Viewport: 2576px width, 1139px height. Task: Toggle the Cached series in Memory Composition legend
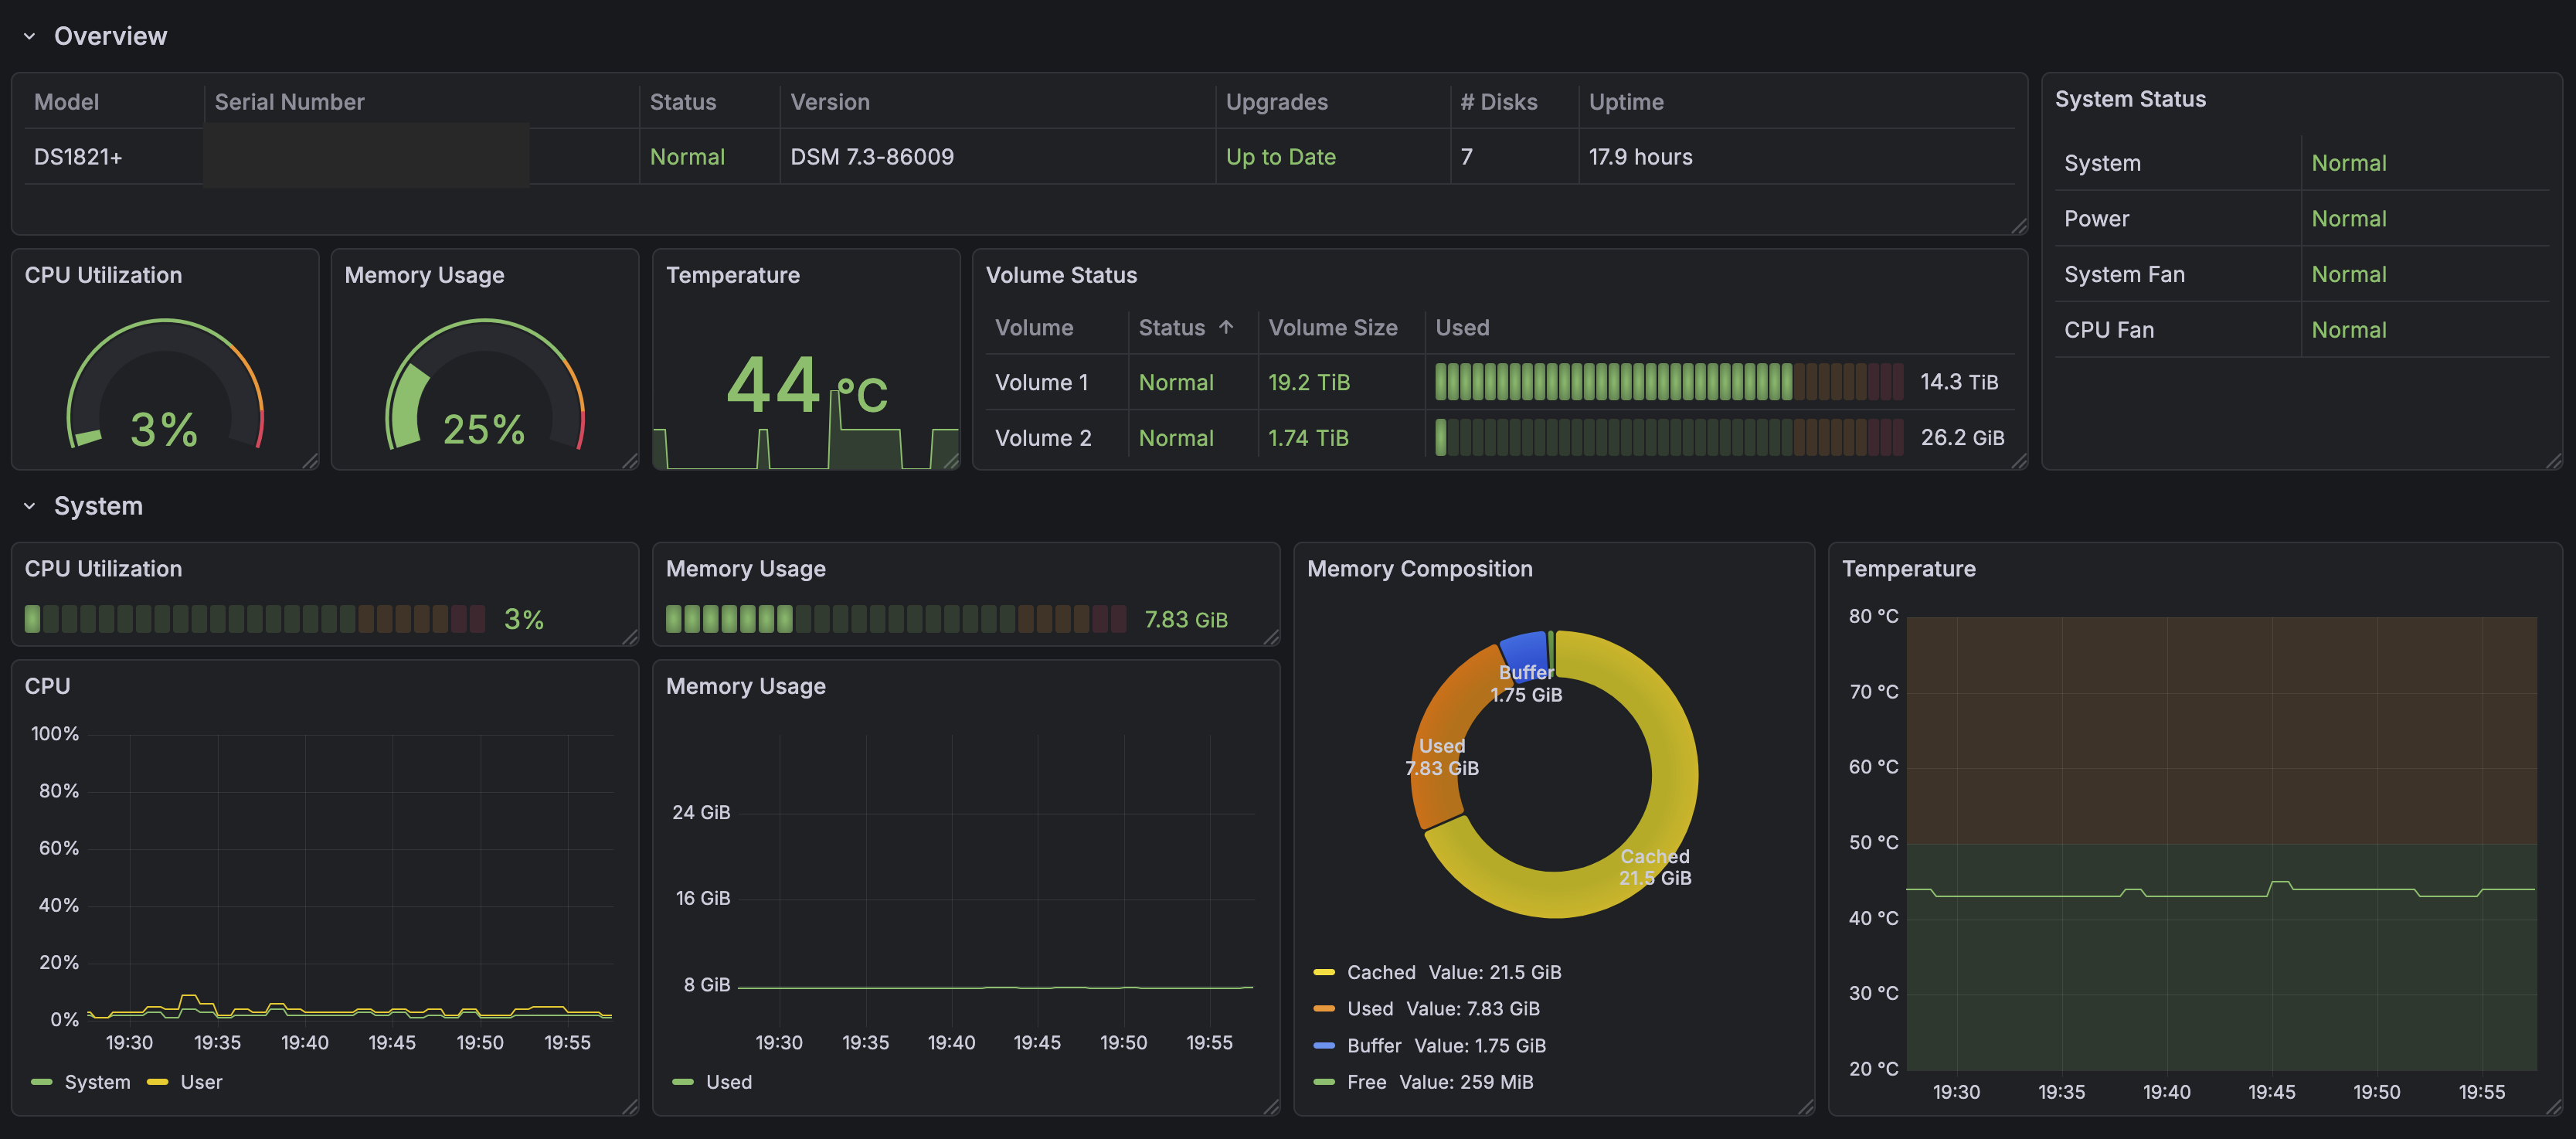pos(1380,972)
